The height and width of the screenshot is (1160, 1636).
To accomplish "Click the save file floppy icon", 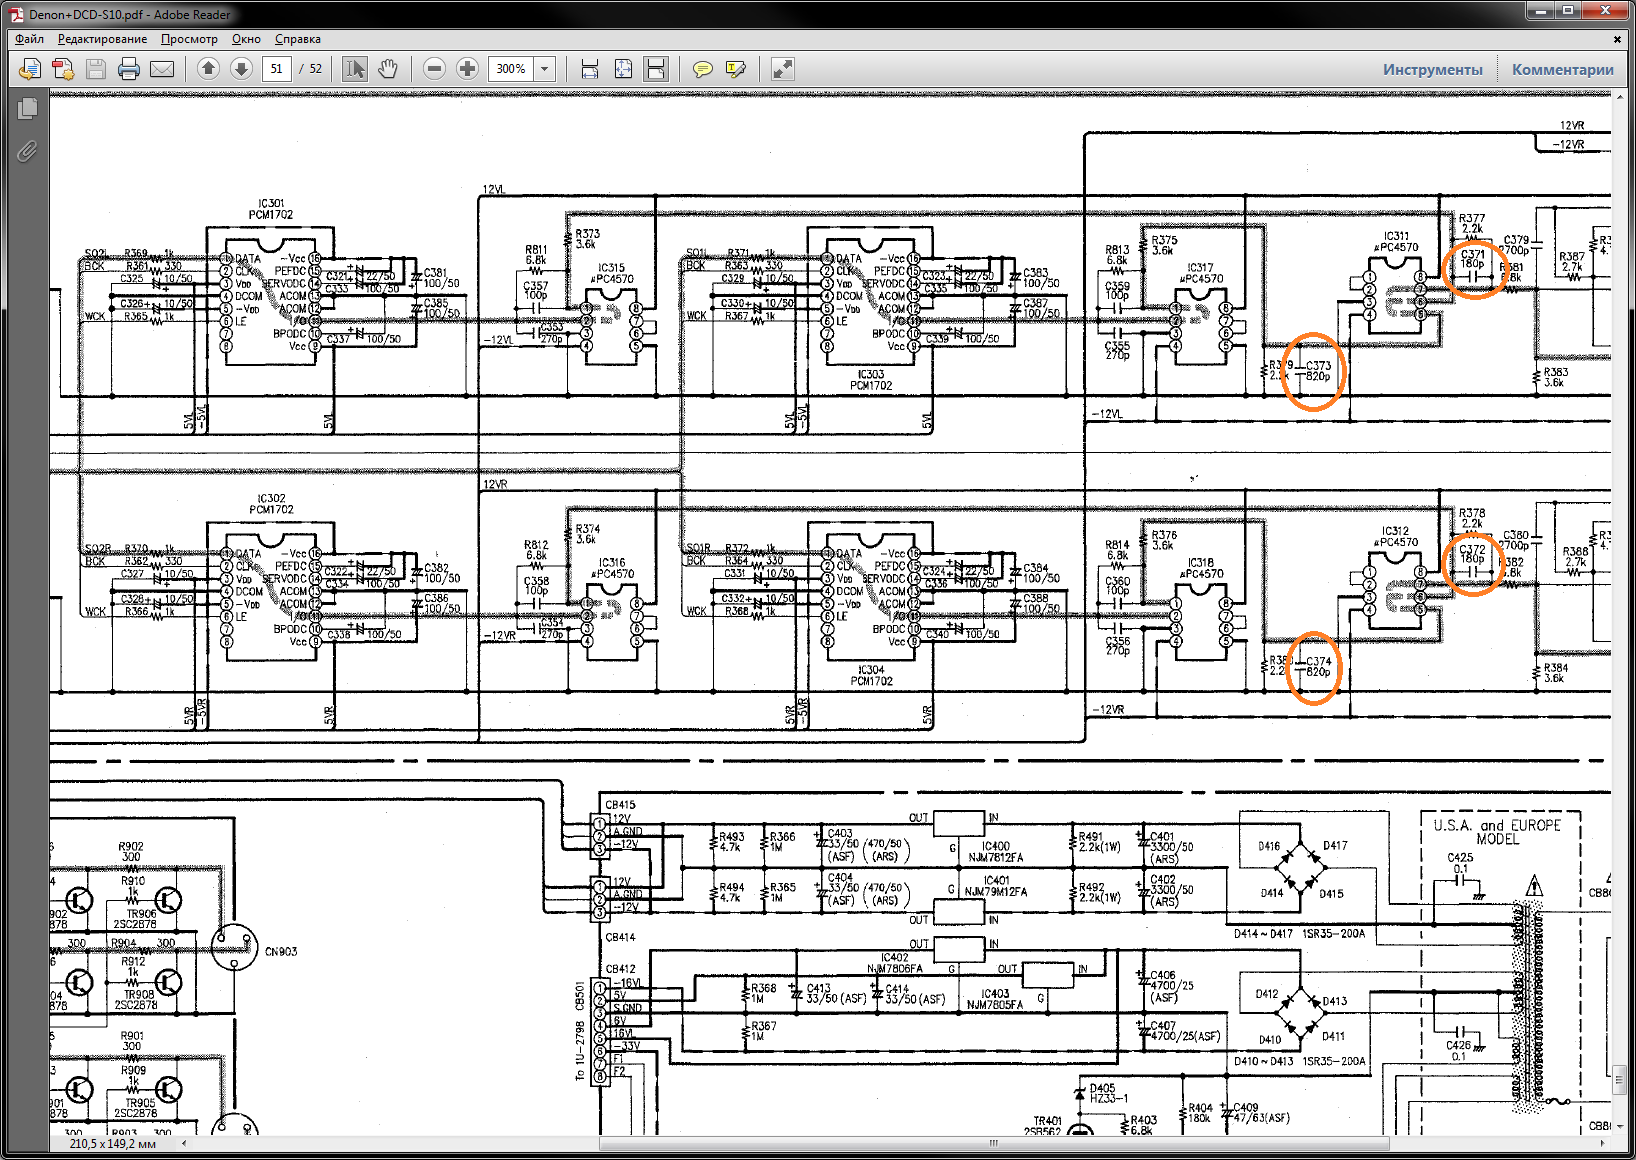I will click(96, 69).
